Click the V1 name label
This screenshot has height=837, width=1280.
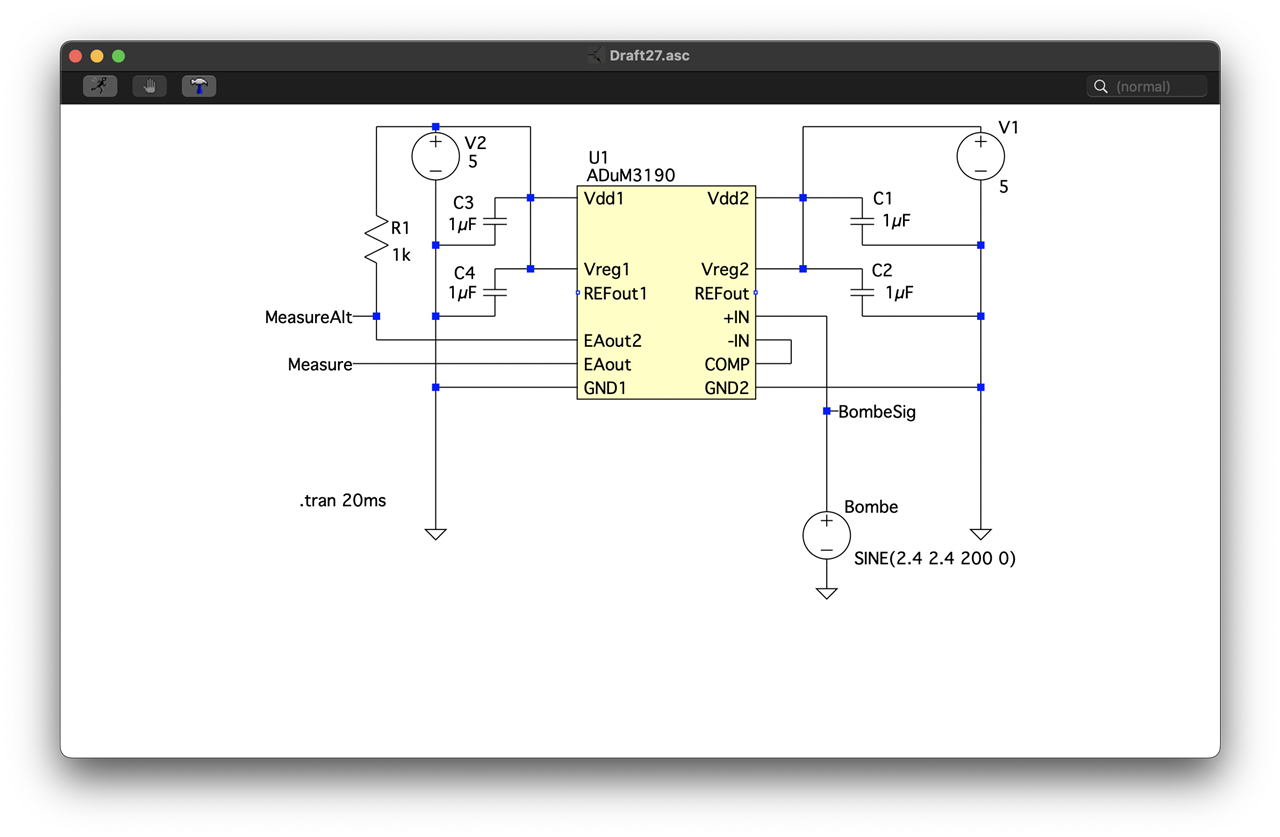[x=1009, y=128]
